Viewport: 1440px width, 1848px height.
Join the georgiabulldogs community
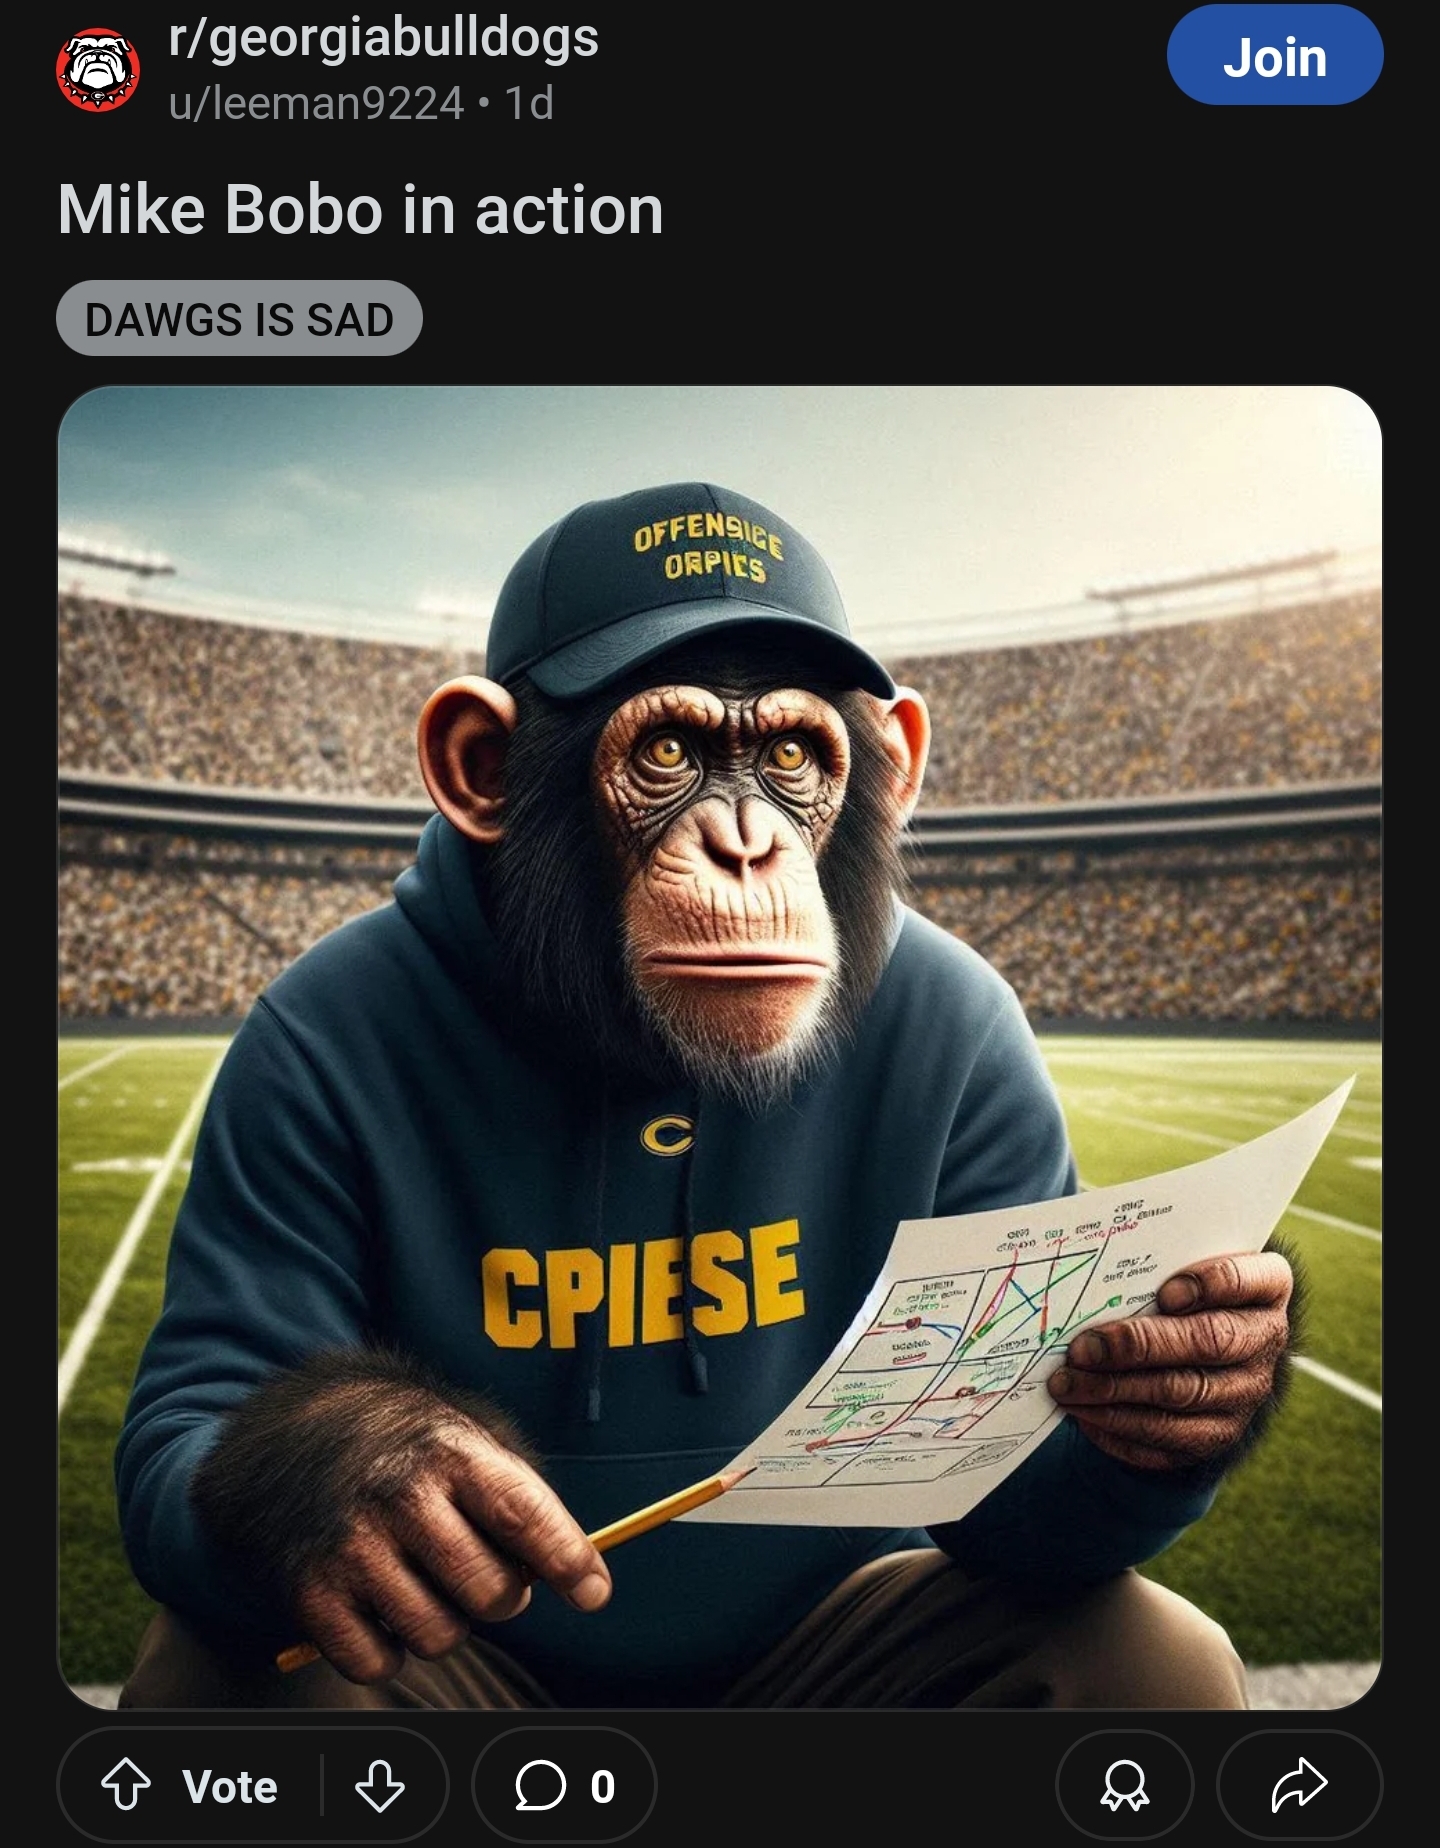pyautogui.click(x=1275, y=55)
